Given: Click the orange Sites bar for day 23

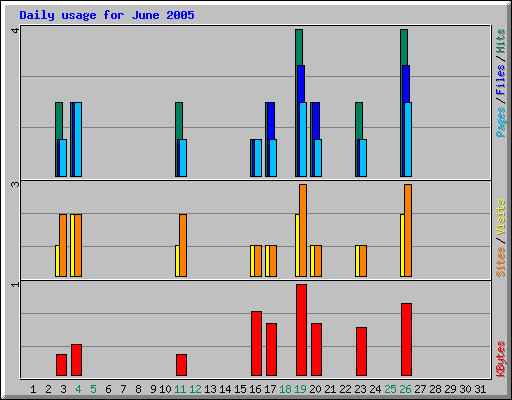Looking at the screenshot, I should (363, 261).
